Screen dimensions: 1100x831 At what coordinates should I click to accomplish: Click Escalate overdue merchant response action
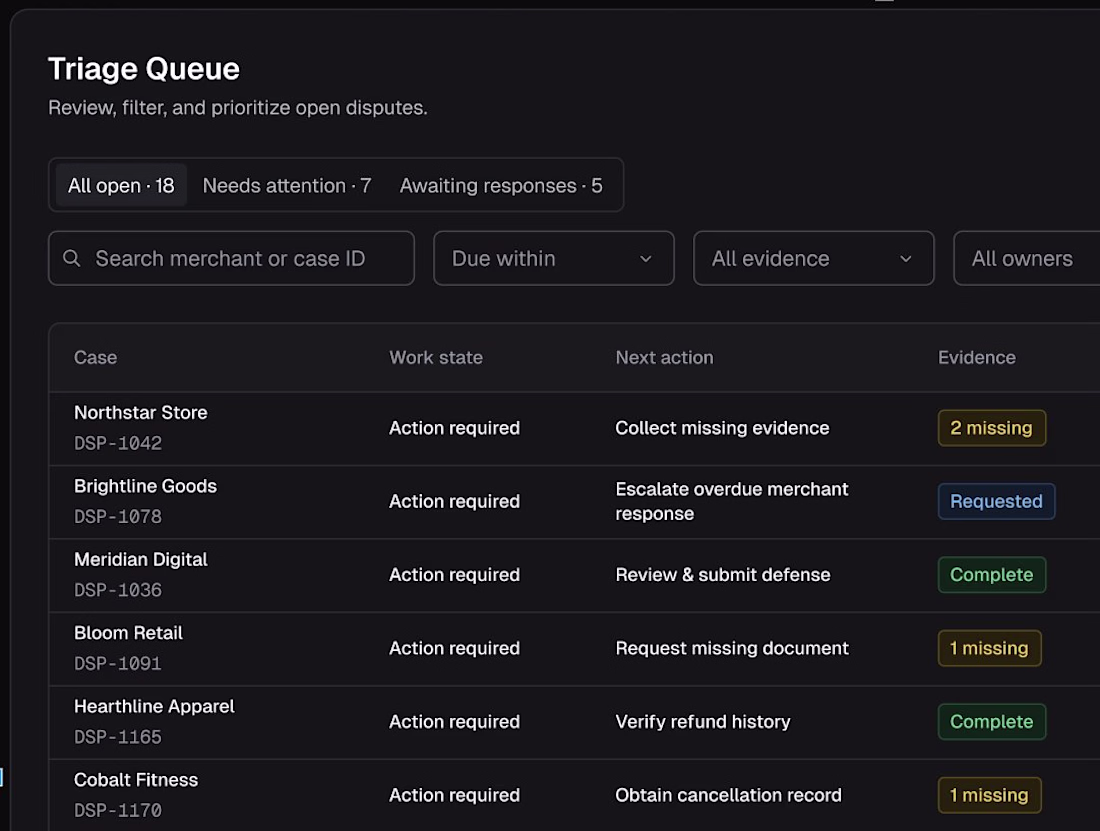point(732,501)
